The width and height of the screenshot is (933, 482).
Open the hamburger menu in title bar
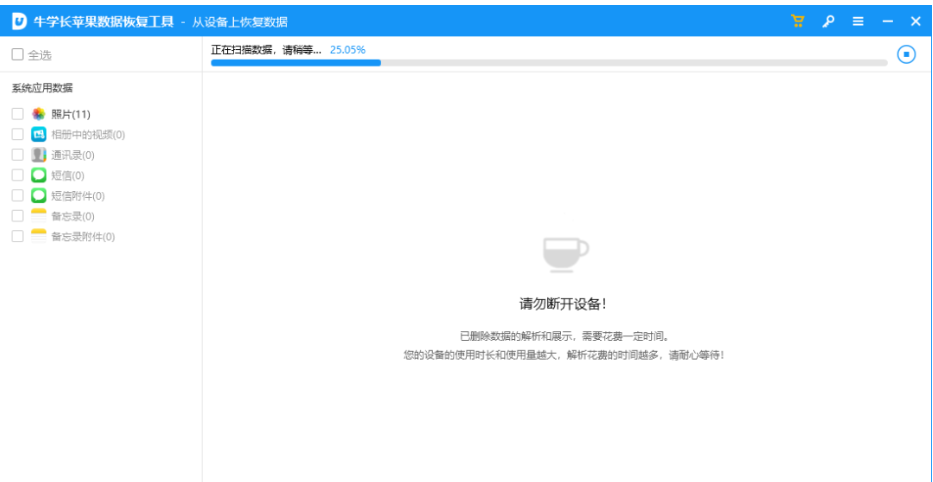click(x=858, y=21)
